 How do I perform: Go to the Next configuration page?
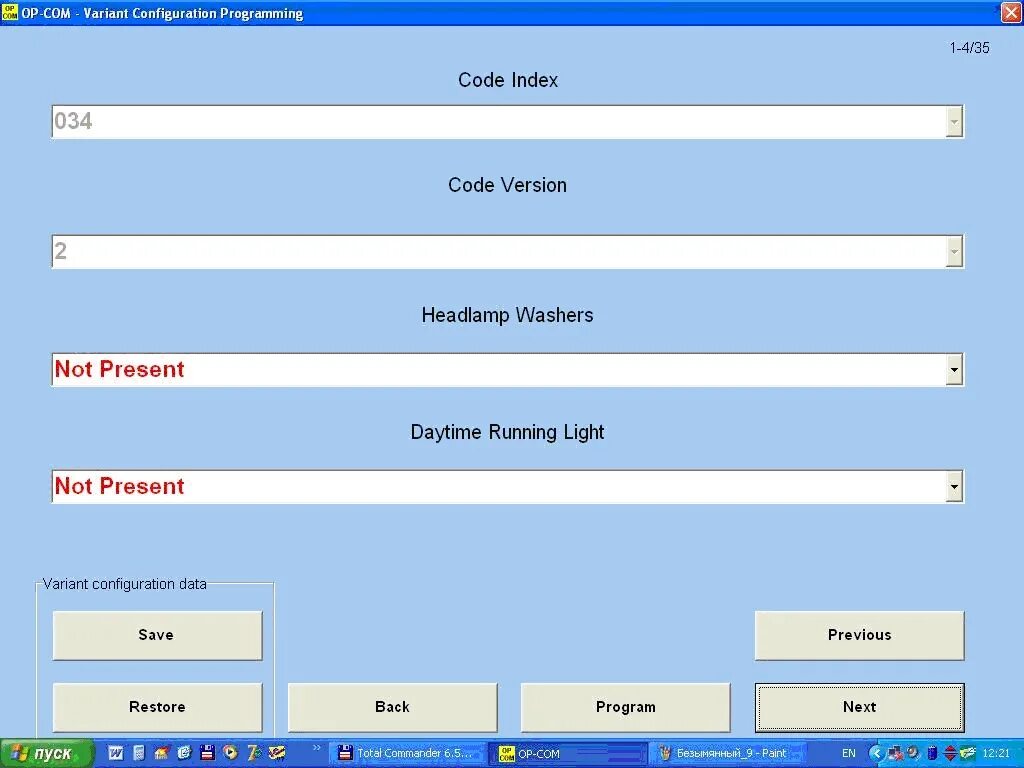859,707
